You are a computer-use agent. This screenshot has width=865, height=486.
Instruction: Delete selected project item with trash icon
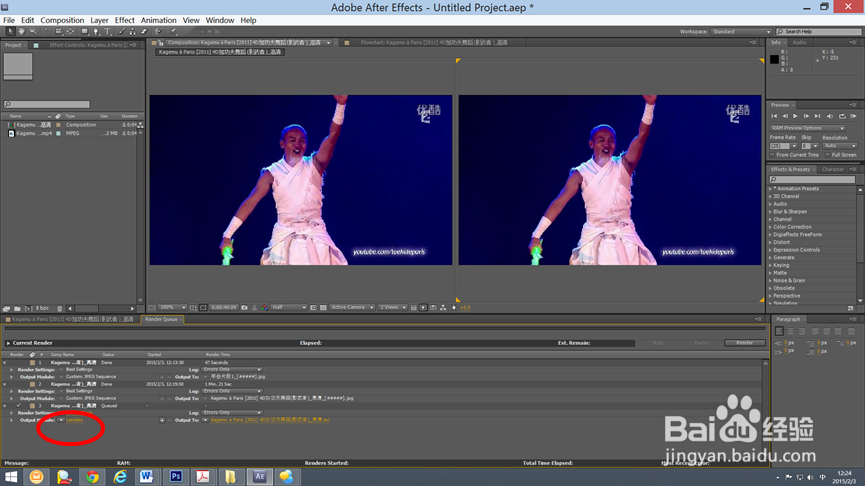click(60, 308)
